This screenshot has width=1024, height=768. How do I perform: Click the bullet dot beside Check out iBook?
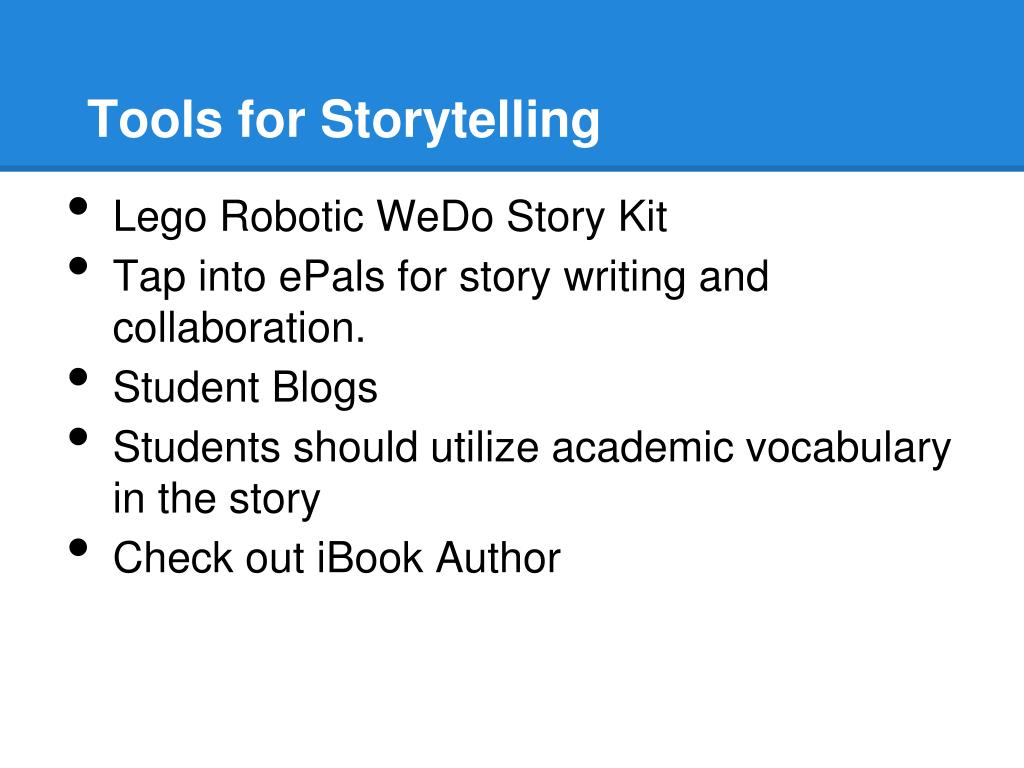click(x=78, y=547)
